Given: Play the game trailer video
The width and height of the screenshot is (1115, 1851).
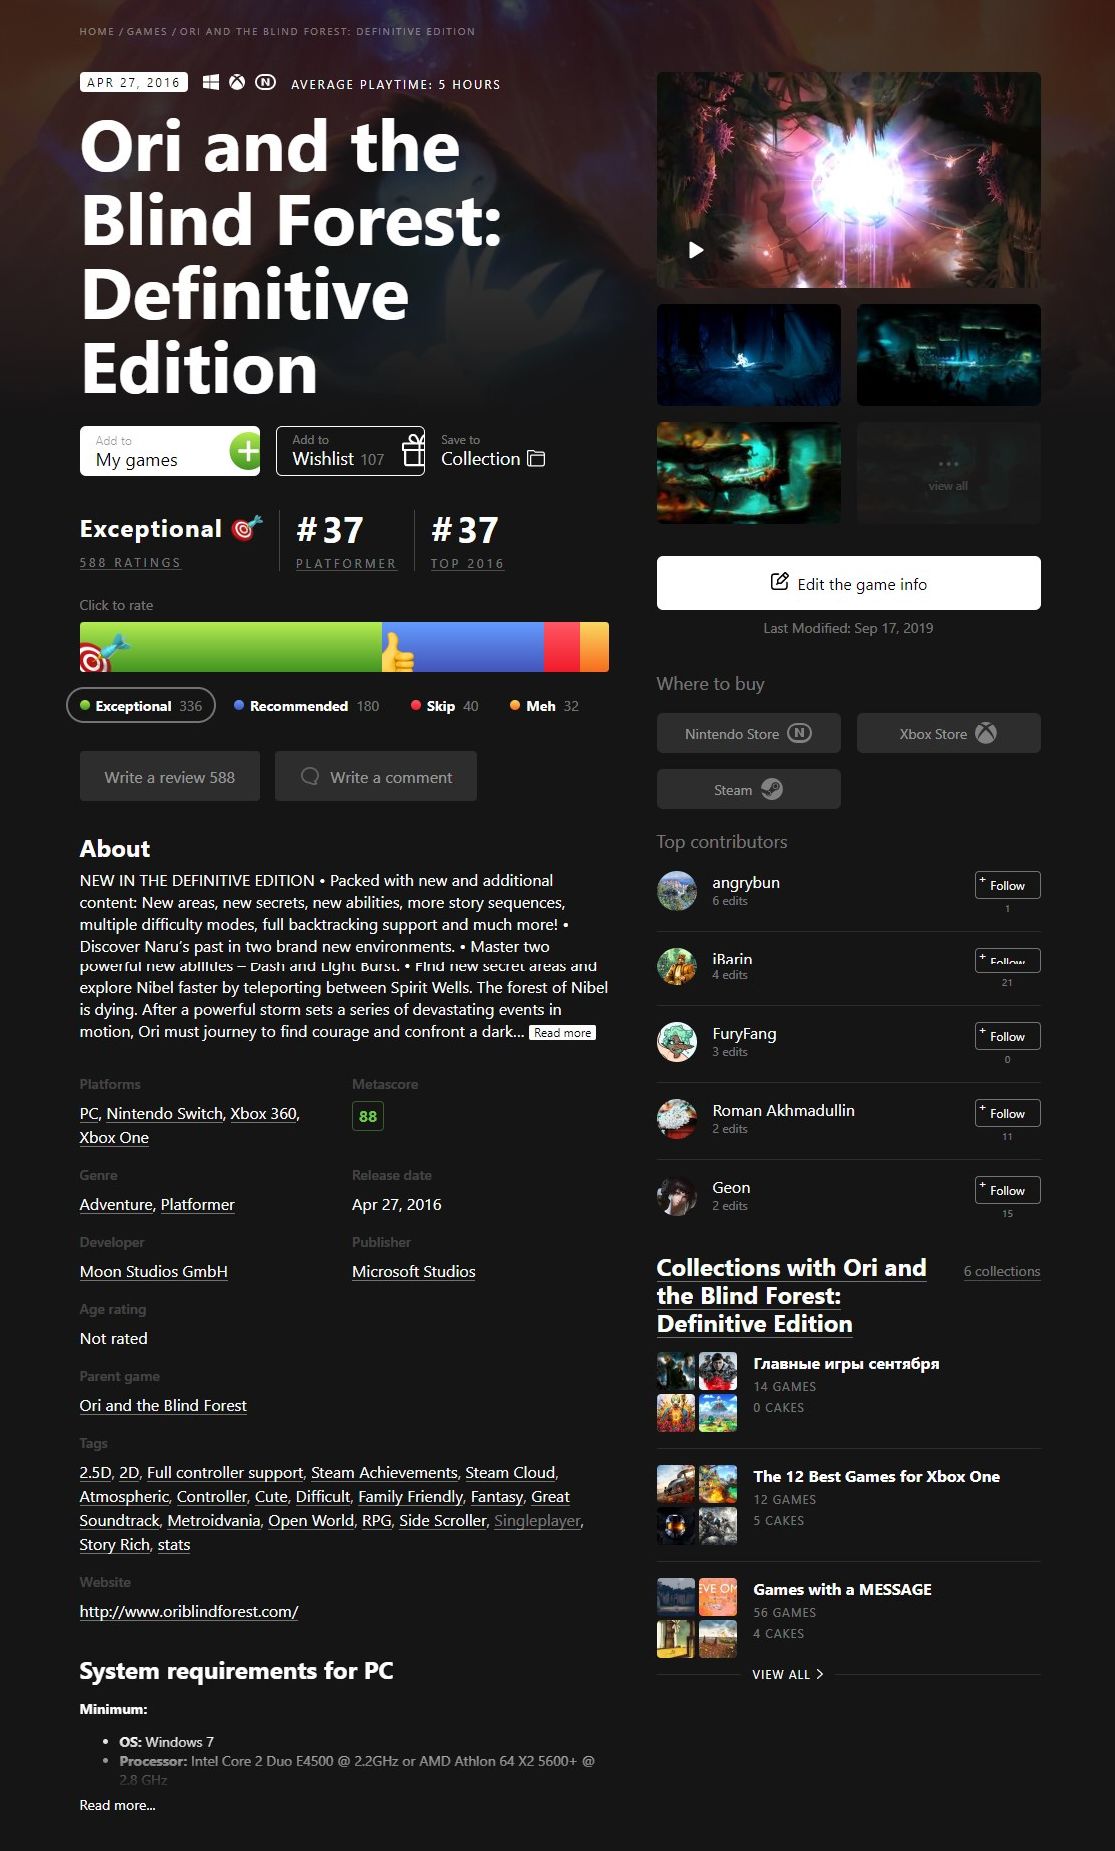Looking at the screenshot, I should [x=696, y=250].
